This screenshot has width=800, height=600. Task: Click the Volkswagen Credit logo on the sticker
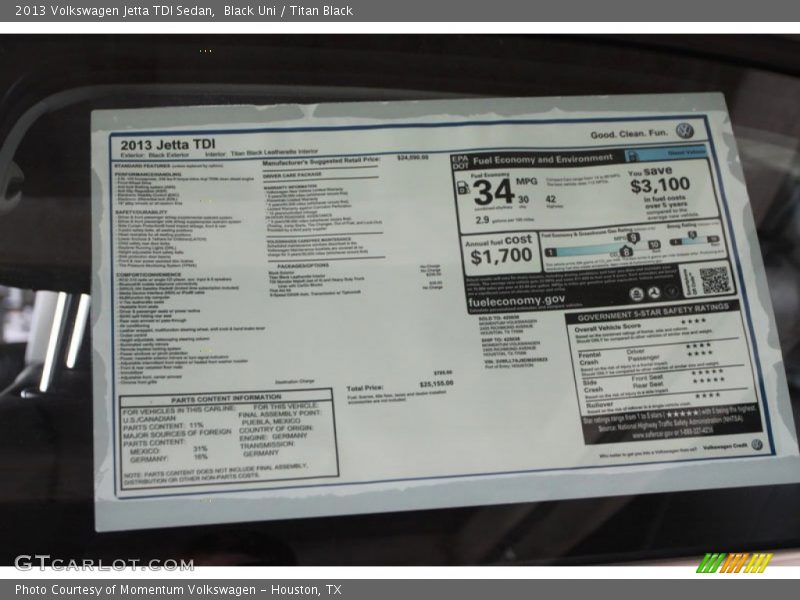coord(757,444)
